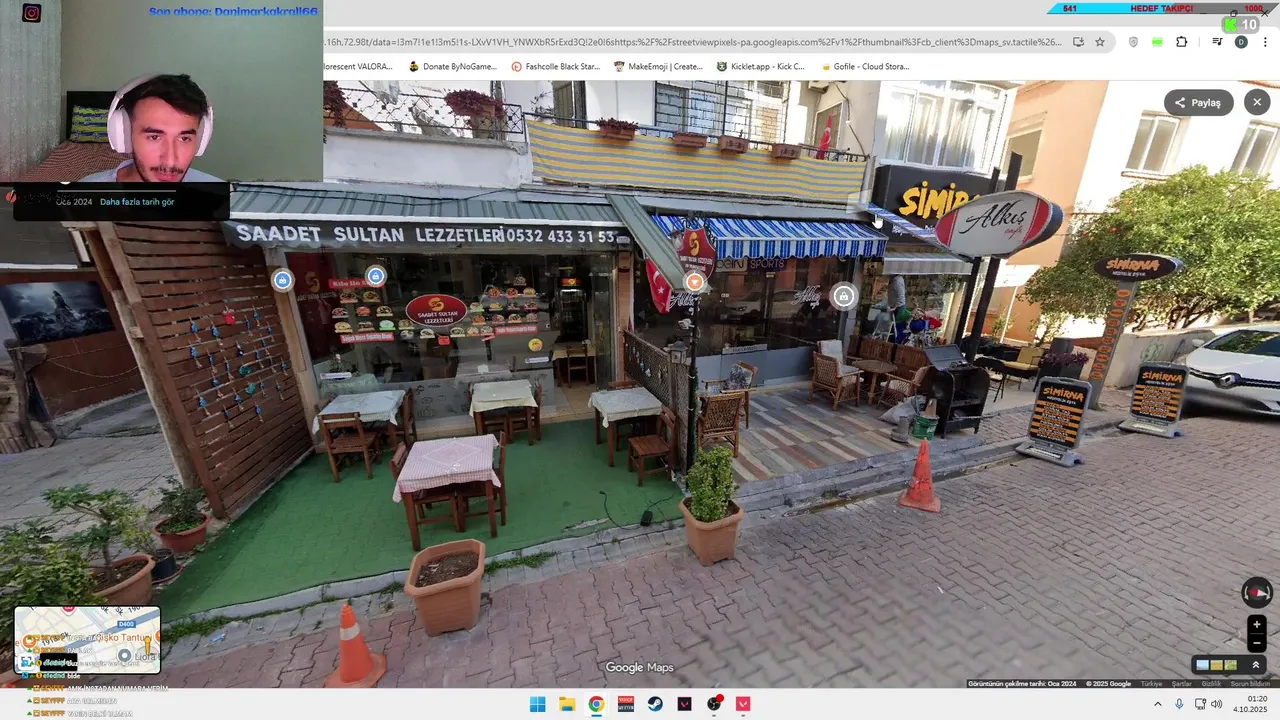Open the volume tray icon

1217,704
